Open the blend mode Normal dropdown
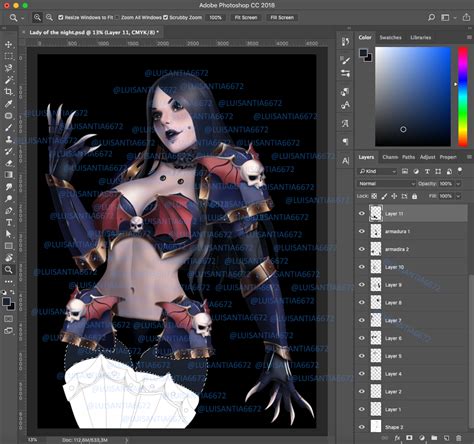 pos(386,184)
